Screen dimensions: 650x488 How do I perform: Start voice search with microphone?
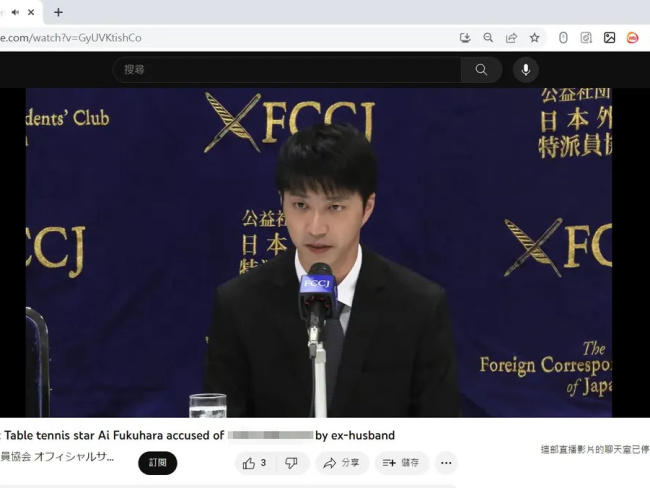pyautogui.click(x=526, y=70)
